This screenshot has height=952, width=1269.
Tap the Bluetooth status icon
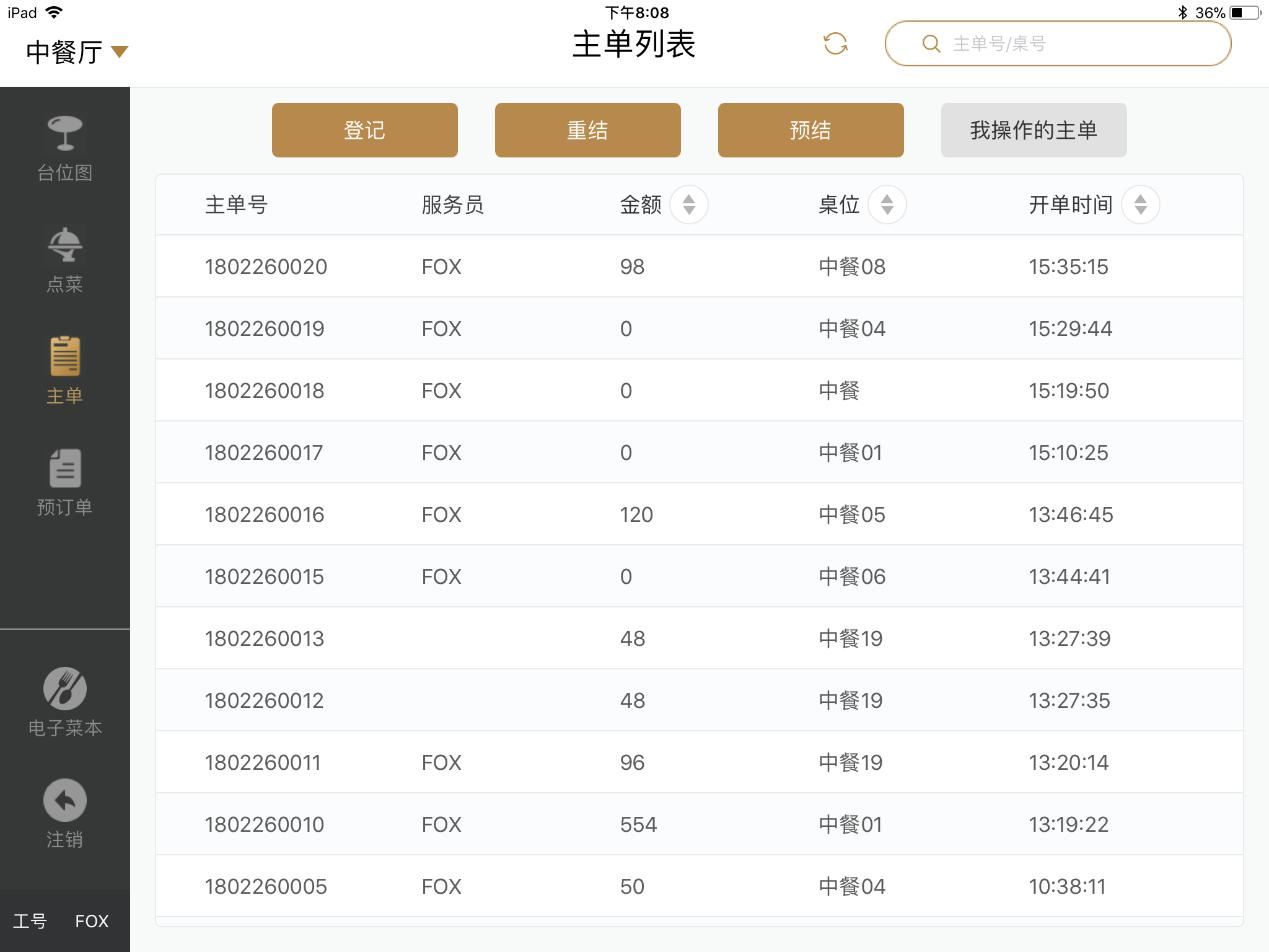(x=1182, y=13)
